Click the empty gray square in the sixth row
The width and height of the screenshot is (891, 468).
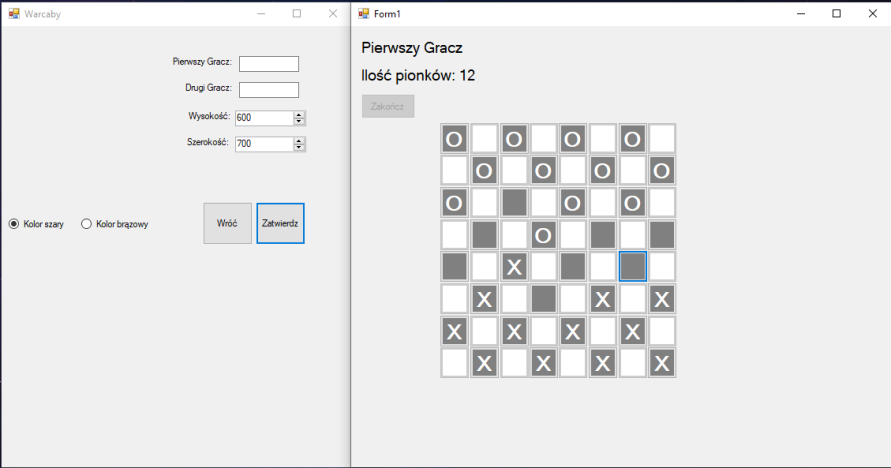[x=543, y=298]
